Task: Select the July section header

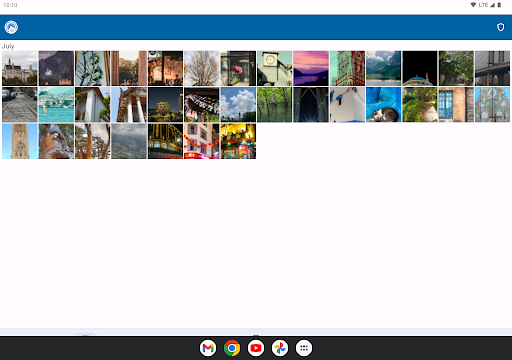Action: [8, 46]
